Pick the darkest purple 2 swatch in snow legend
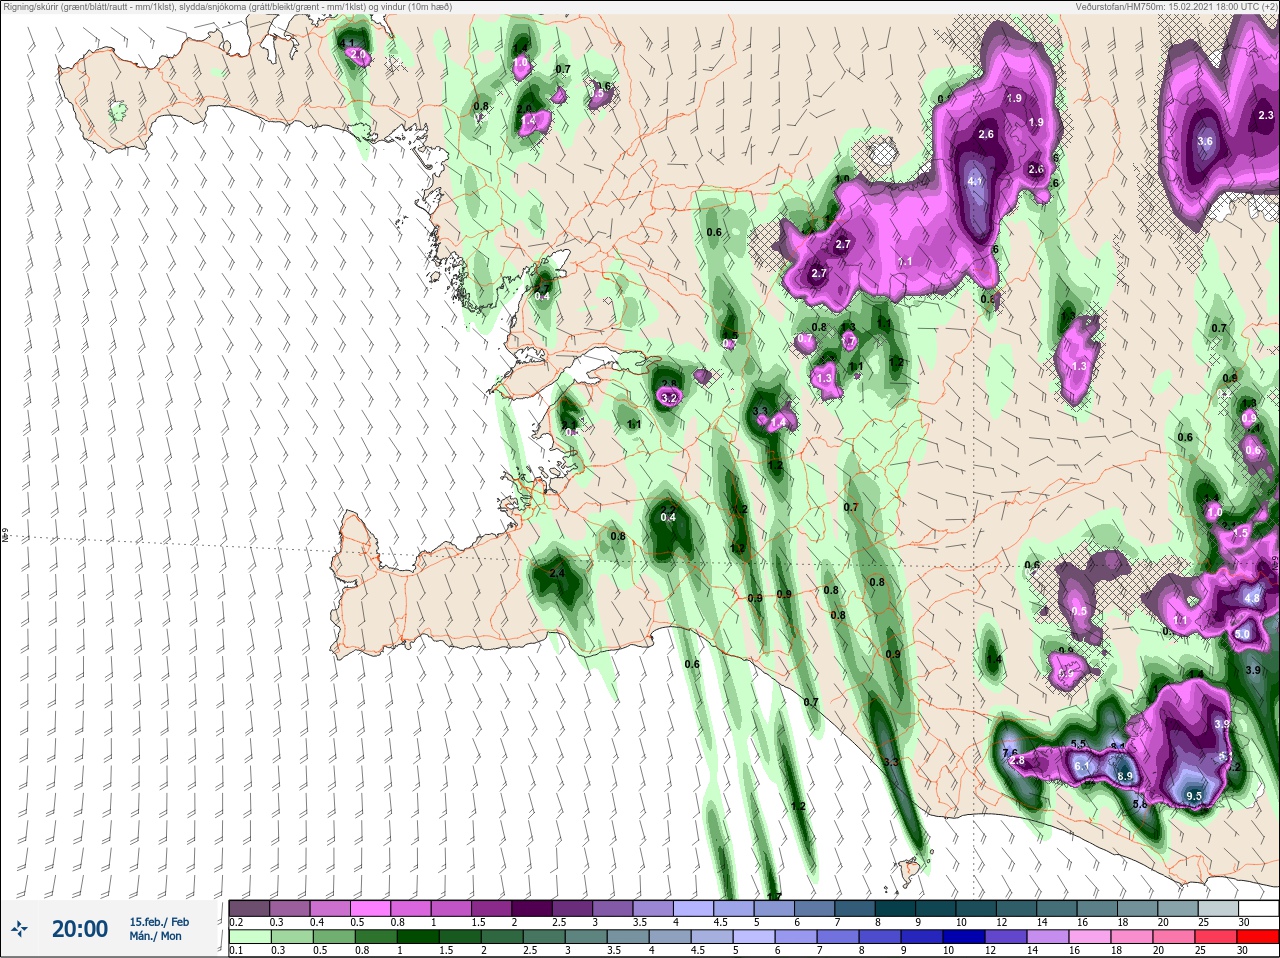This screenshot has width=1280, height=958. pos(531,908)
